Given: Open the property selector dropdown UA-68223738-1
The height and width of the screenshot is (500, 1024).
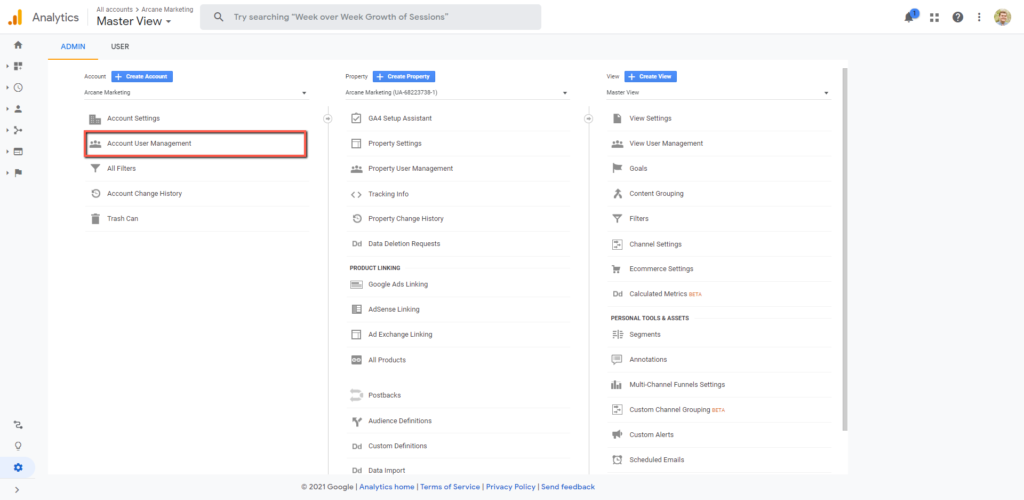Looking at the screenshot, I should tap(457, 93).
